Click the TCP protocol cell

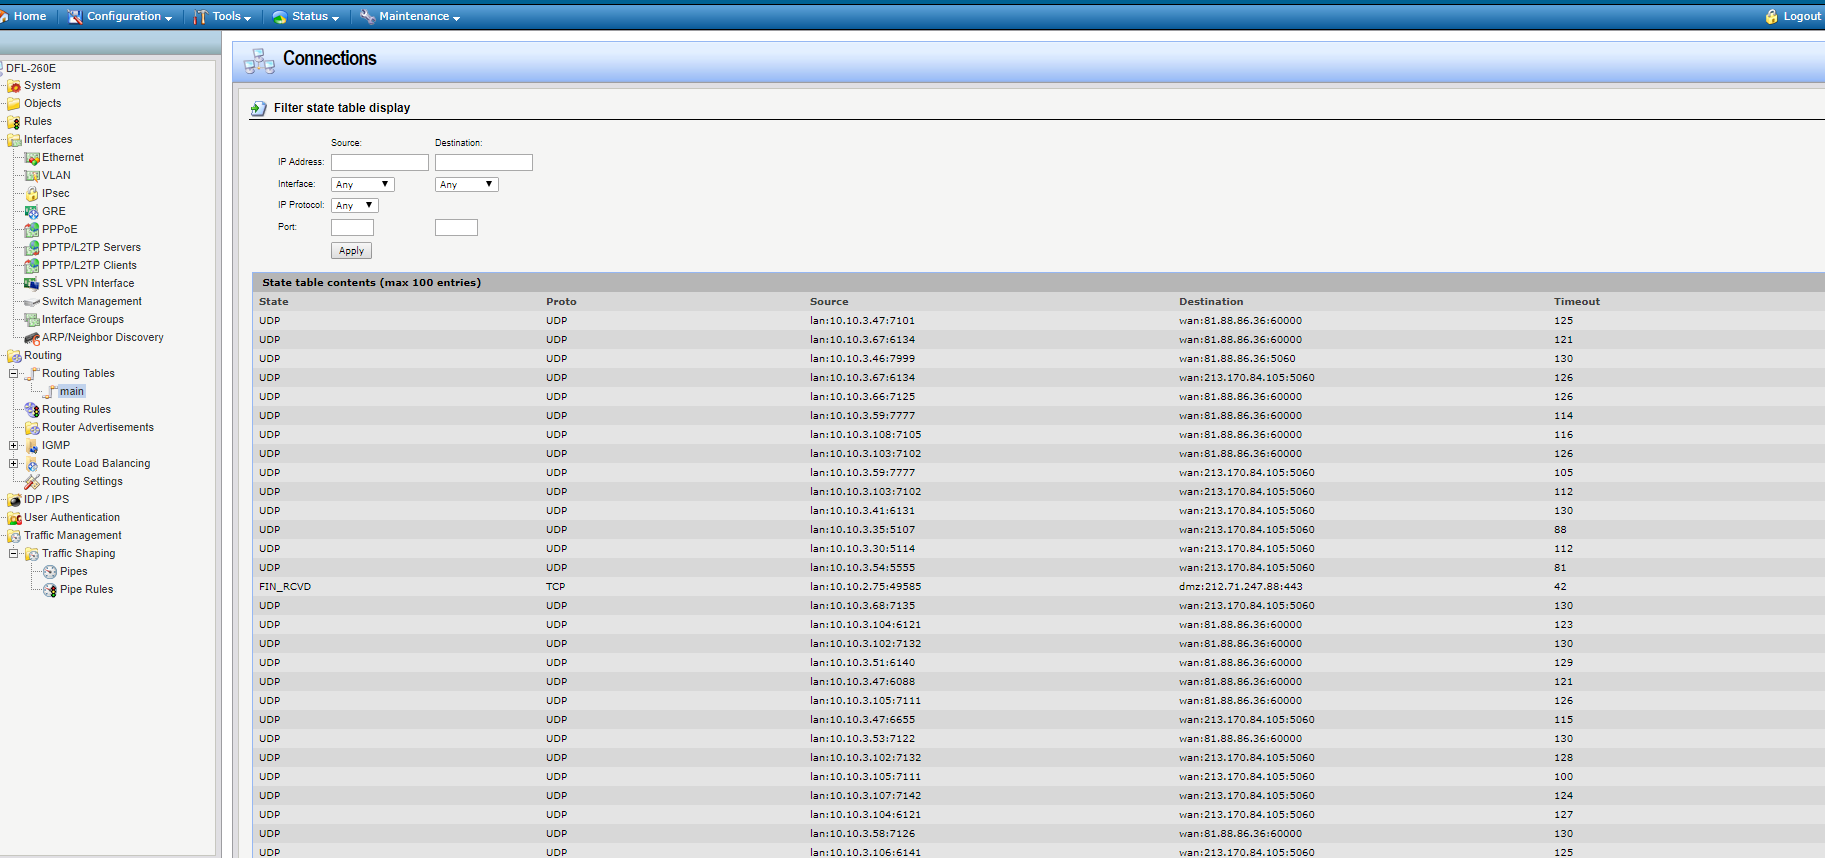pyautogui.click(x=555, y=587)
